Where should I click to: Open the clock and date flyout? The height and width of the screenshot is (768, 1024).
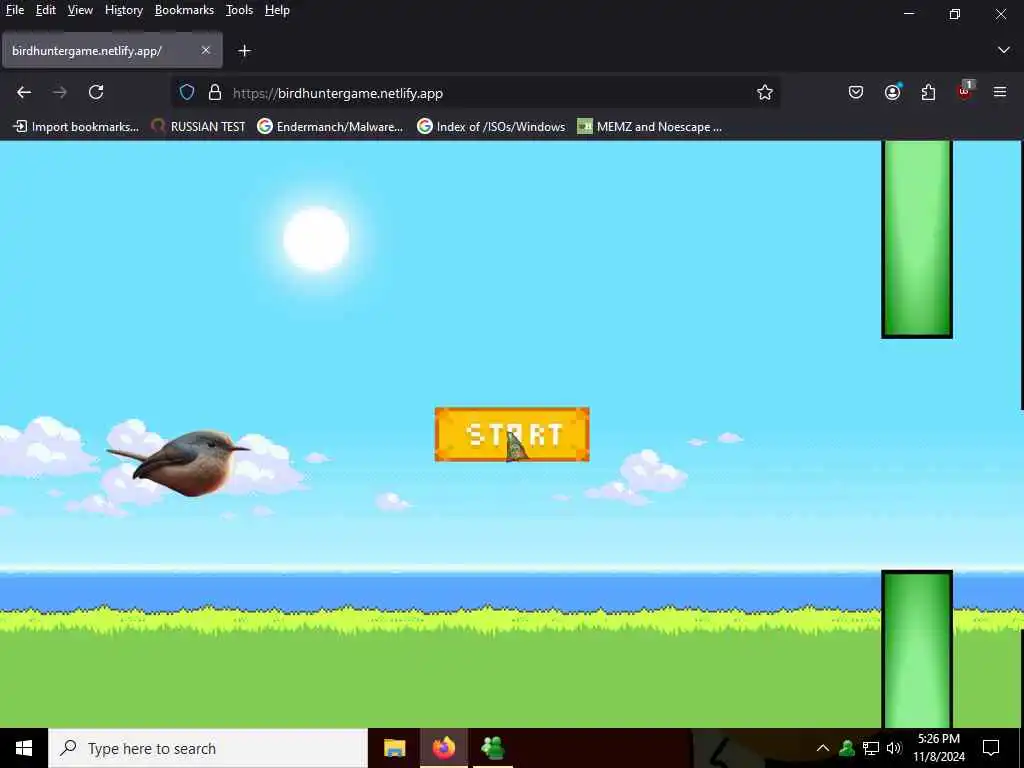click(x=938, y=748)
